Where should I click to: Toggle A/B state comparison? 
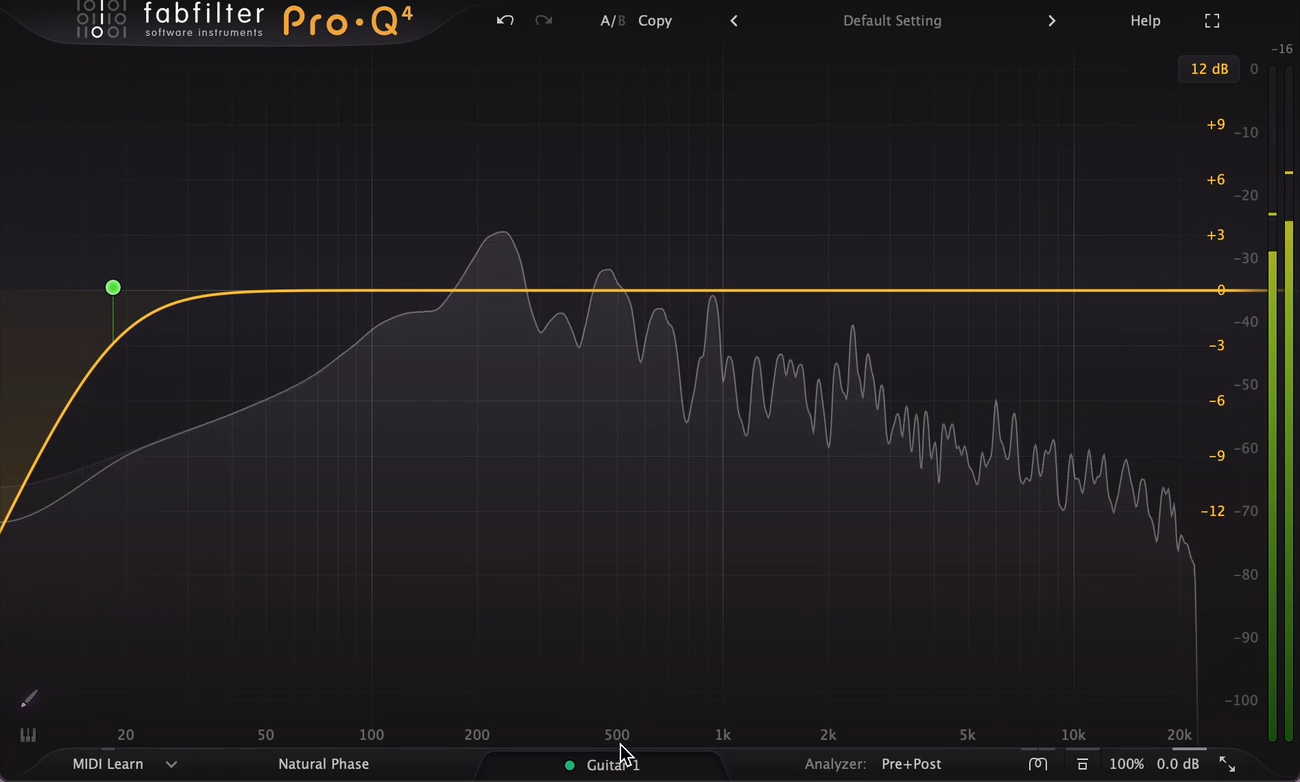click(x=612, y=21)
